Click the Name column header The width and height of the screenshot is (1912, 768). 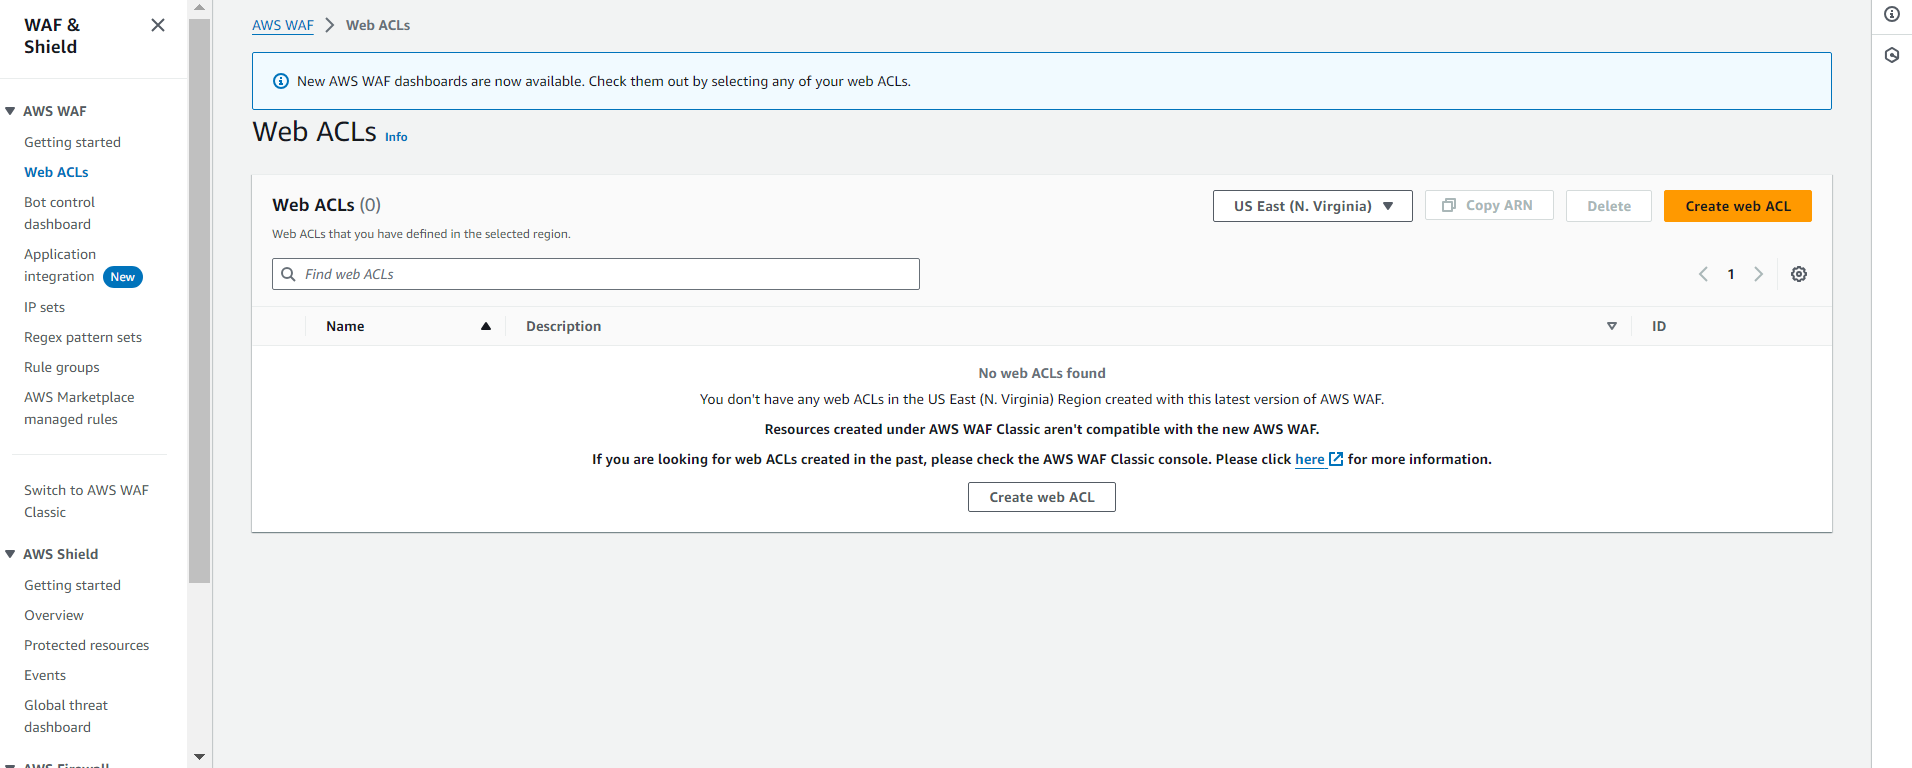[x=345, y=326]
